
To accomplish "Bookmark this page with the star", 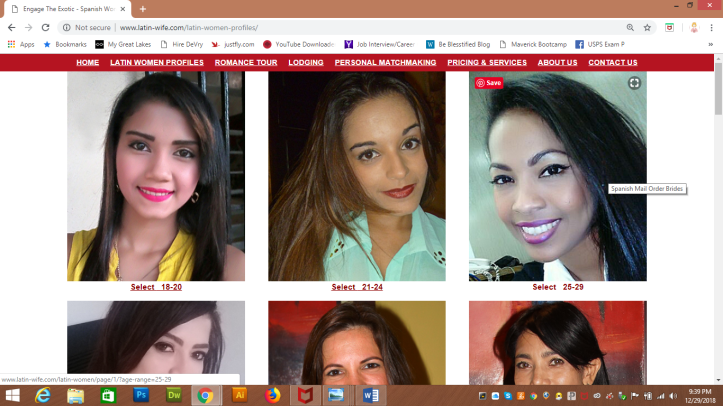I will point(647,28).
